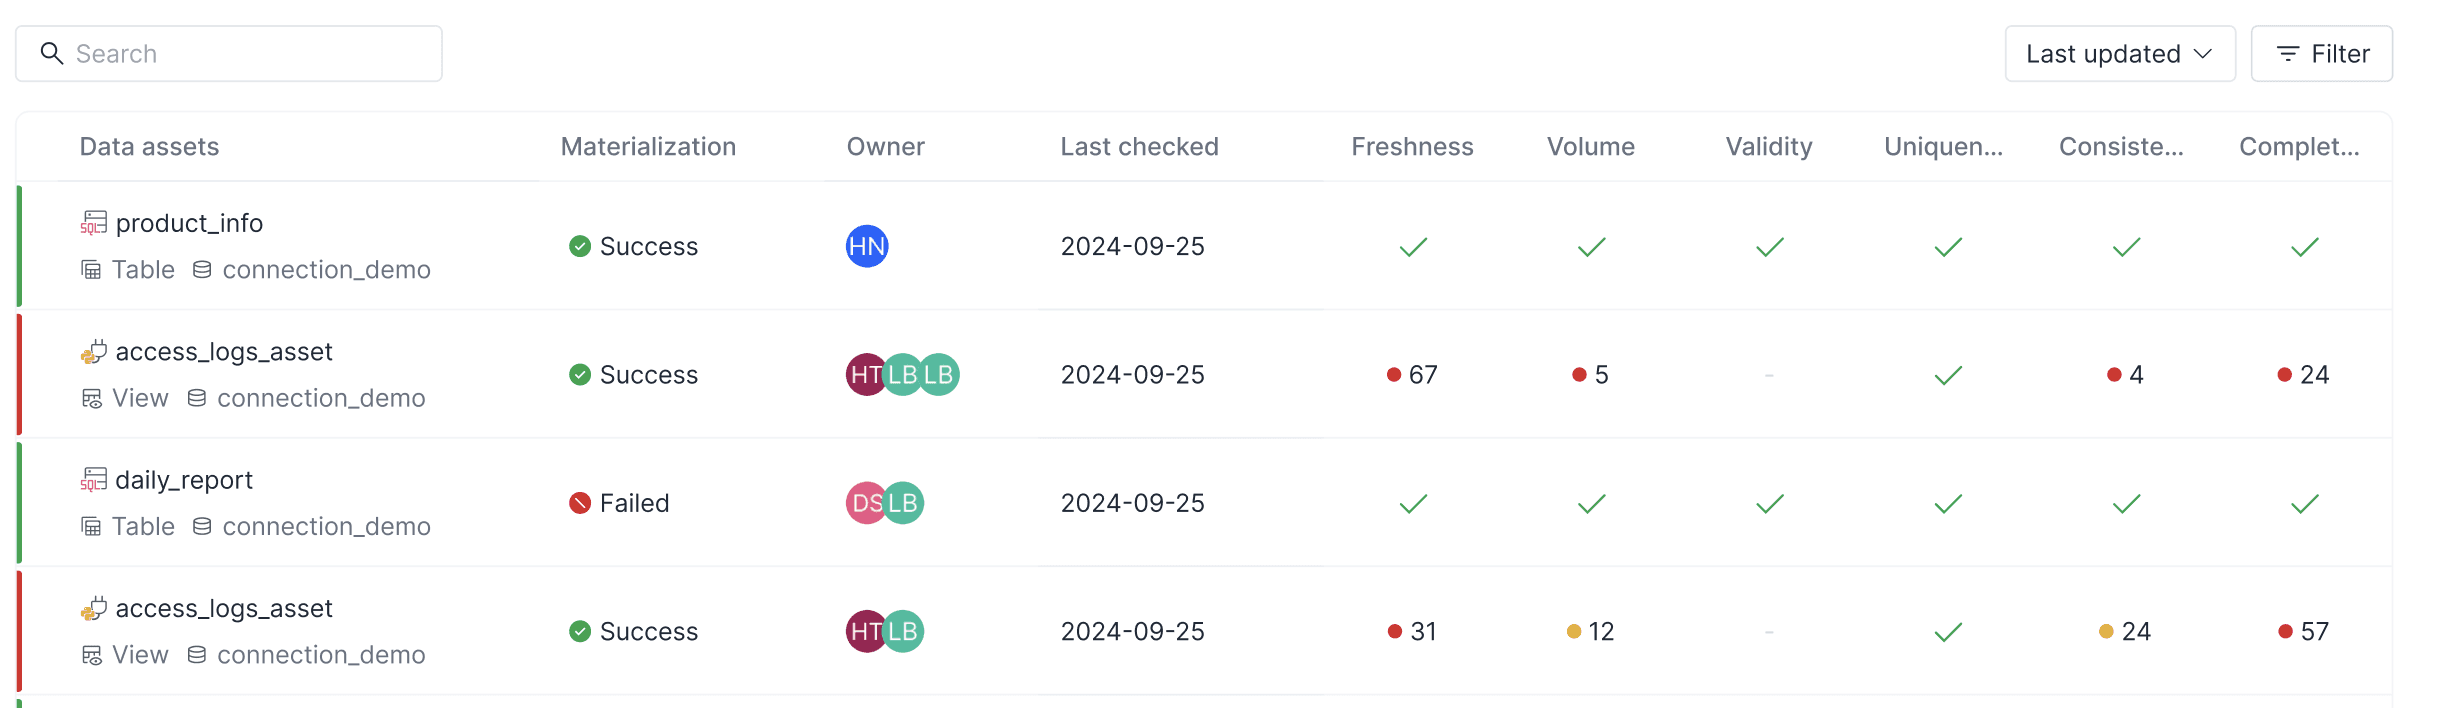Click the Last checked column header
Screen dimensions: 2446x708
pyautogui.click(x=1139, y=147)
